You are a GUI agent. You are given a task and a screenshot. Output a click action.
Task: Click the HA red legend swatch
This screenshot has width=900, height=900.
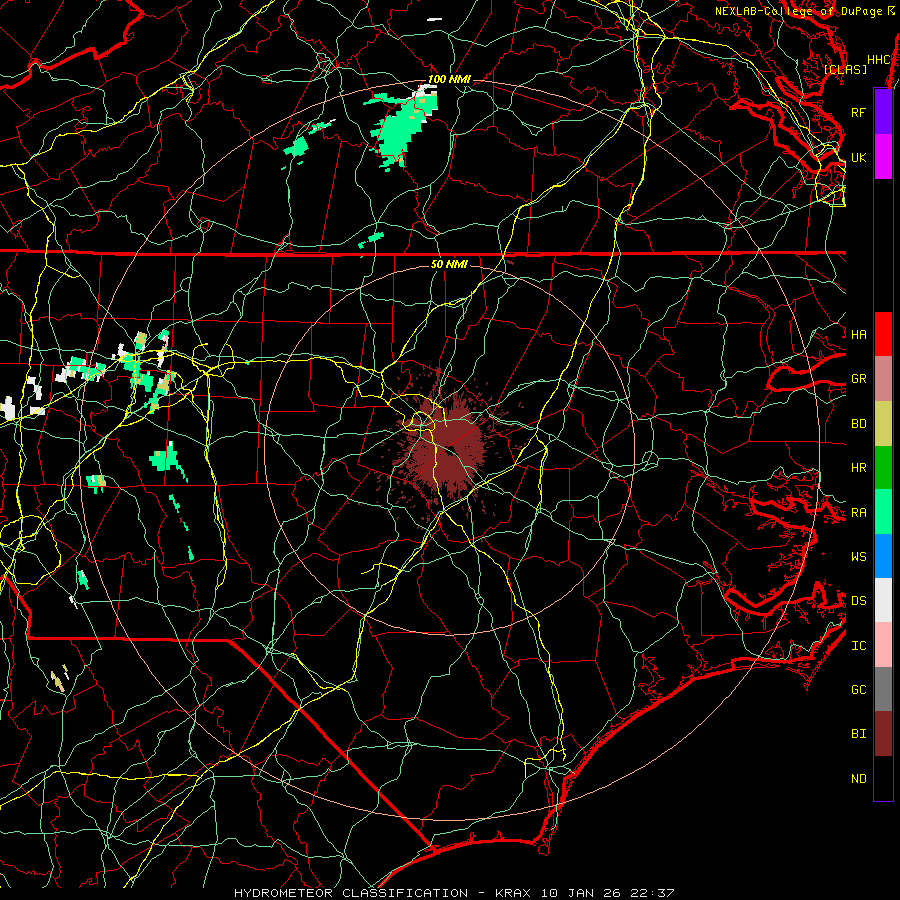(883, 334)
